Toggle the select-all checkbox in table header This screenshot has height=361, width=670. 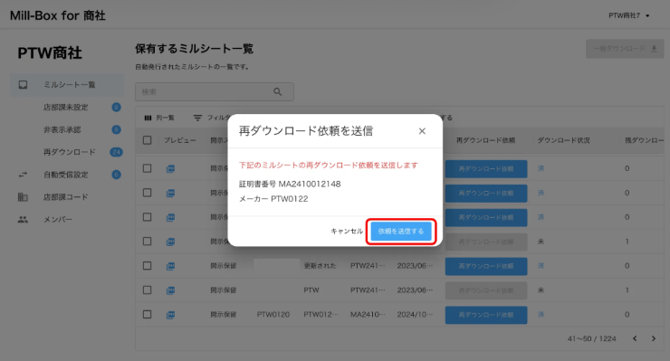[x=147, y=140]
